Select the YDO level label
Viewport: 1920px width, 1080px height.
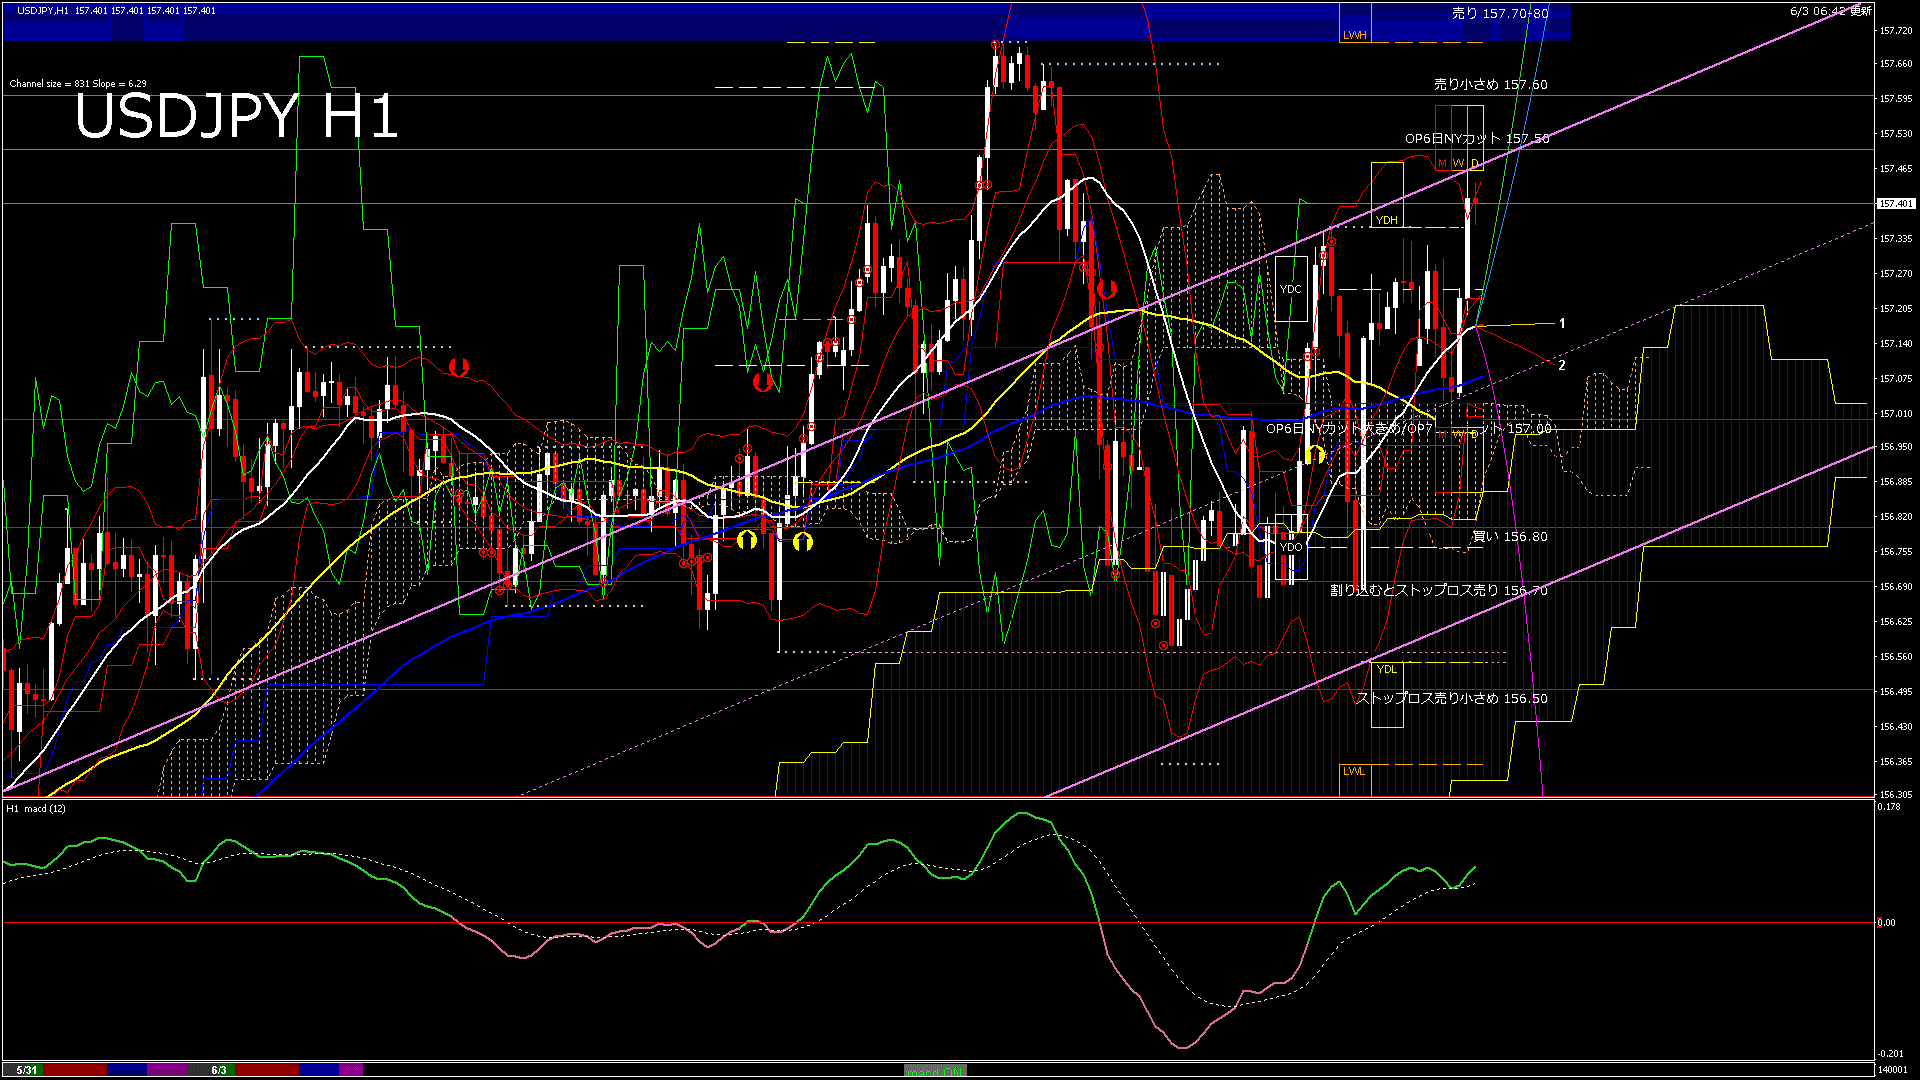click(x=1291, y=547)
